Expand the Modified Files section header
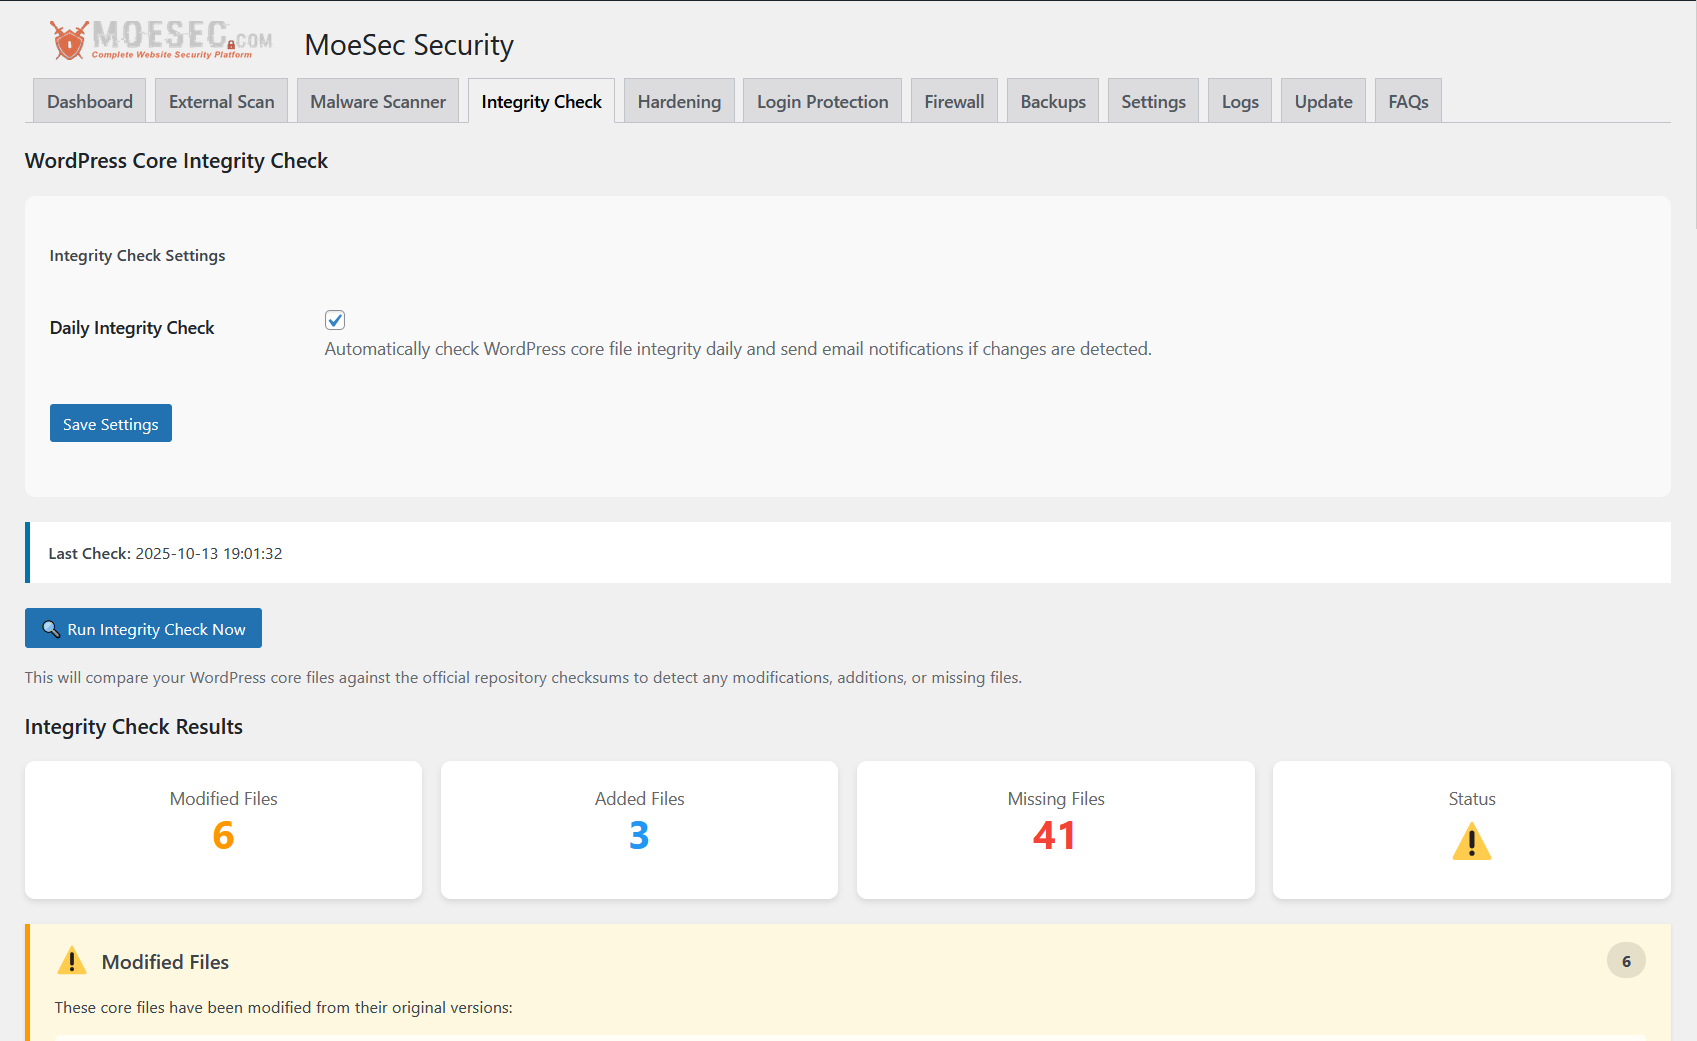The height and width of the screenshot is (1041, 1697). pyautogui.click(x=165, y=962)
